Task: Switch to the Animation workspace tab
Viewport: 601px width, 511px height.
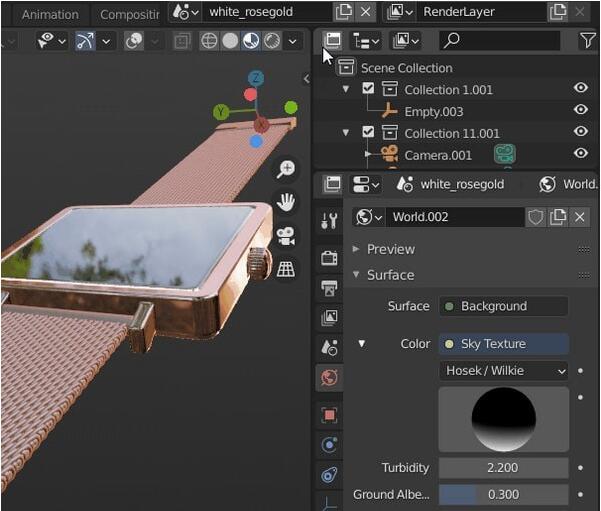Action: [x=50, y=15]
